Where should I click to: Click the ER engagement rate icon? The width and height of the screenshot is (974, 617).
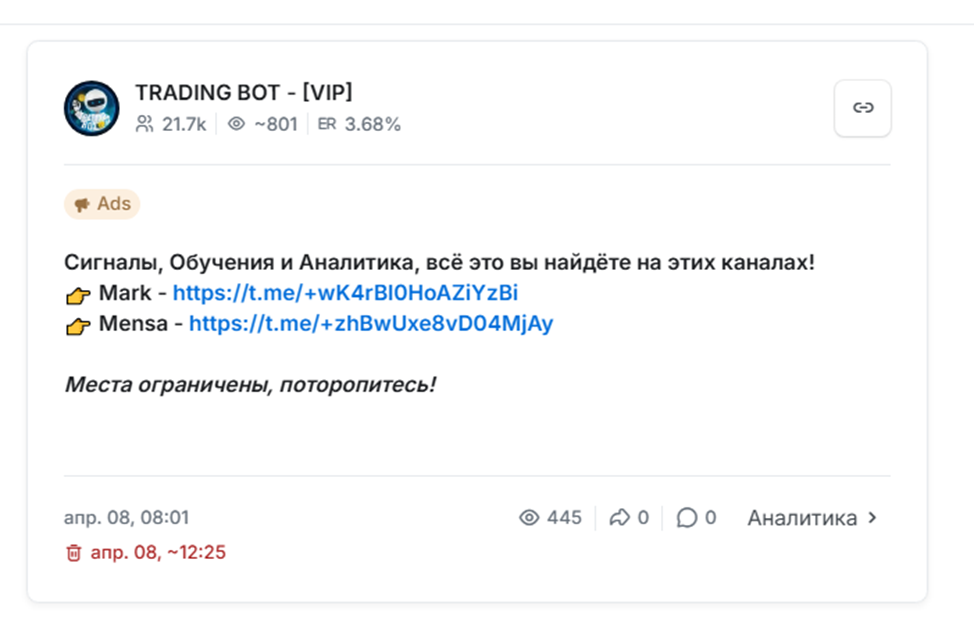pos(327,124)
